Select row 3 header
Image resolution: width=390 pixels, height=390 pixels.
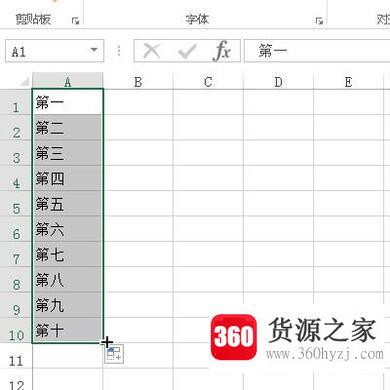coord(16,153)
